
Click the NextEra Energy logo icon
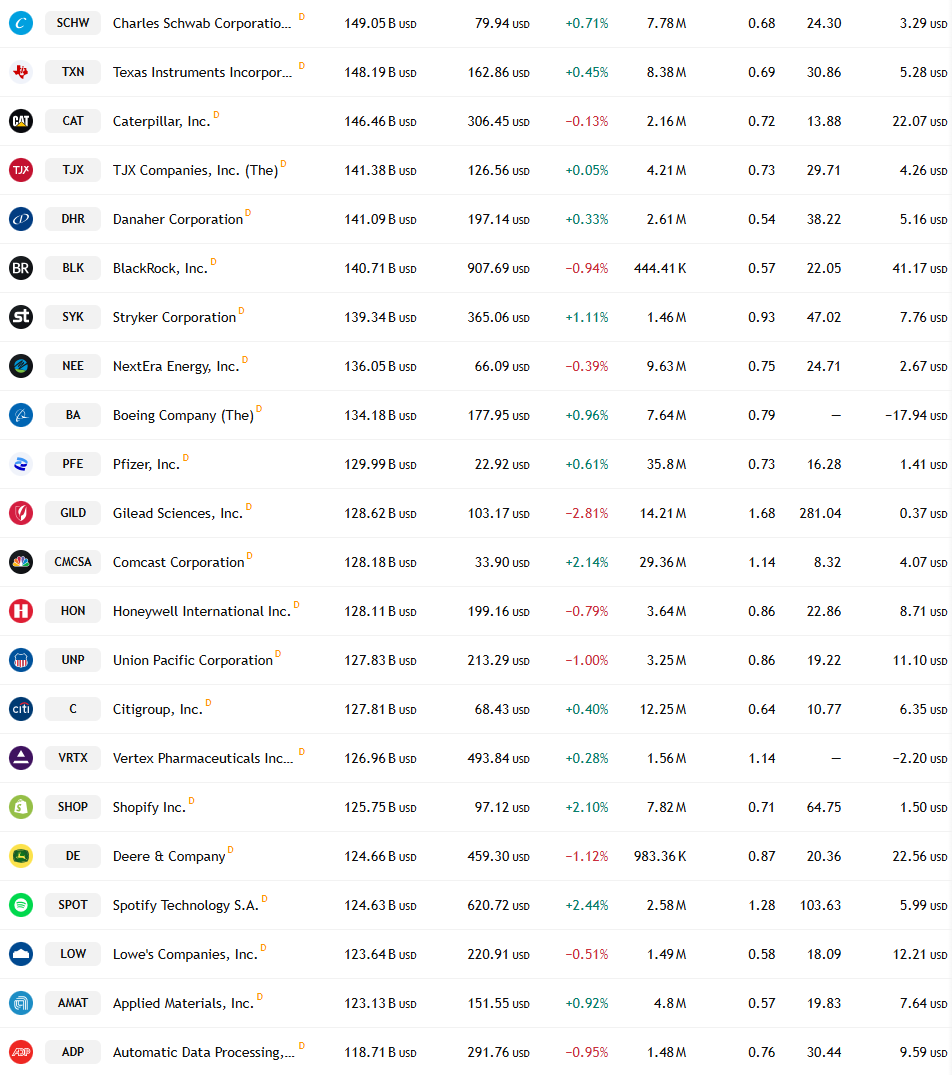(x=21, y=366)
